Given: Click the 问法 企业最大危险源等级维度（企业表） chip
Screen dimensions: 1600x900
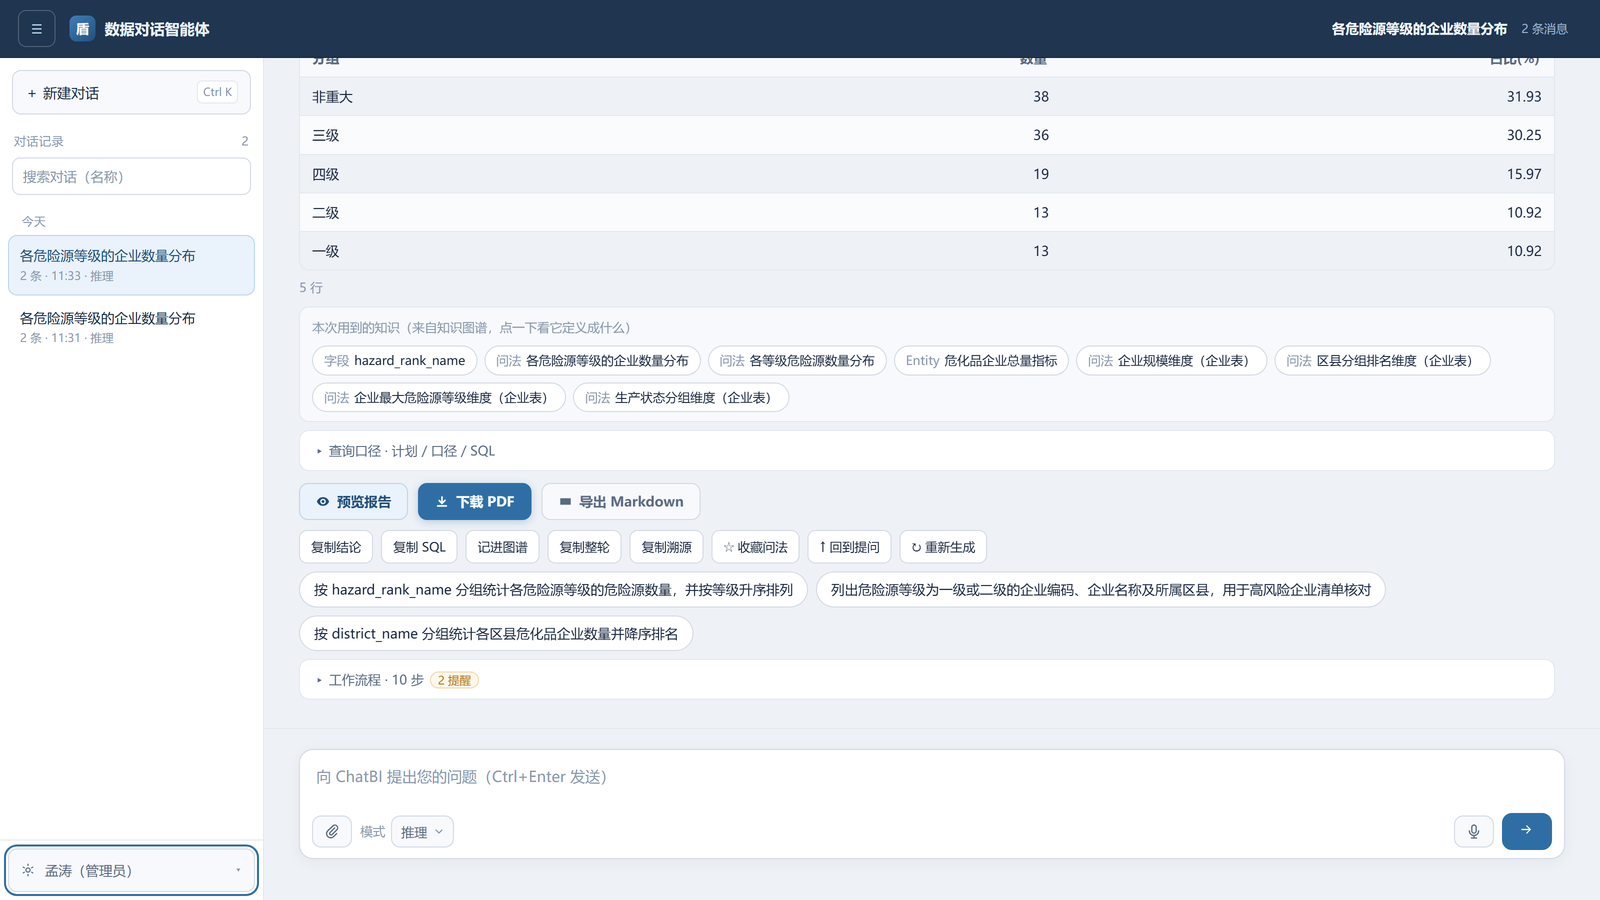Looking at the screenshot, I should coord(438,398).
